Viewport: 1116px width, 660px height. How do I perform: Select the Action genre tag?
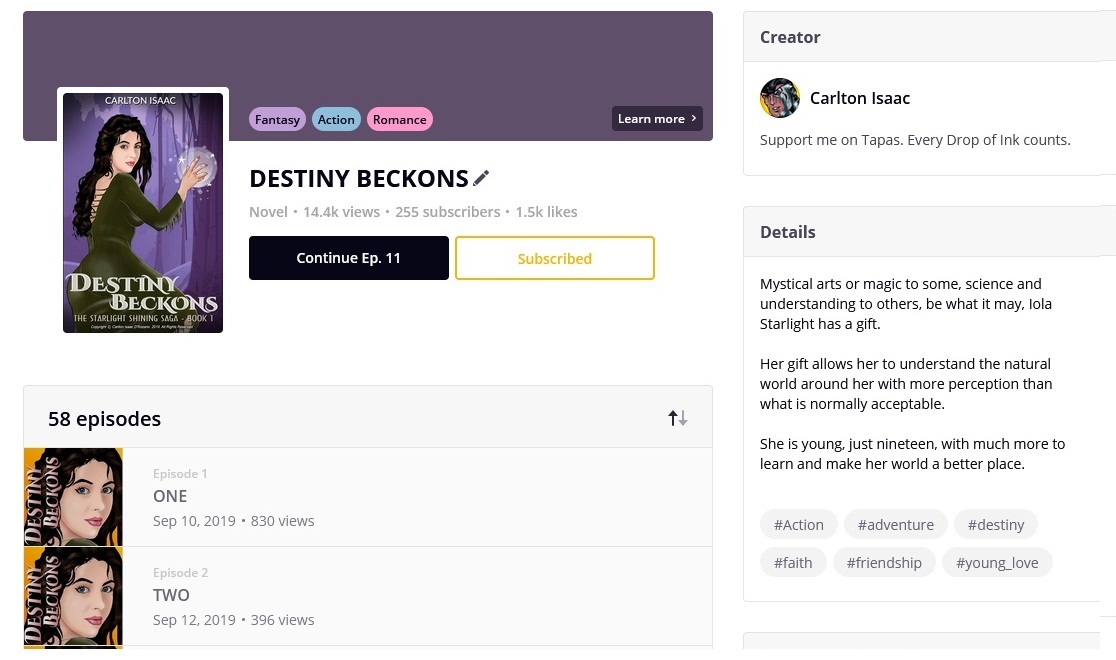(336, 120)
